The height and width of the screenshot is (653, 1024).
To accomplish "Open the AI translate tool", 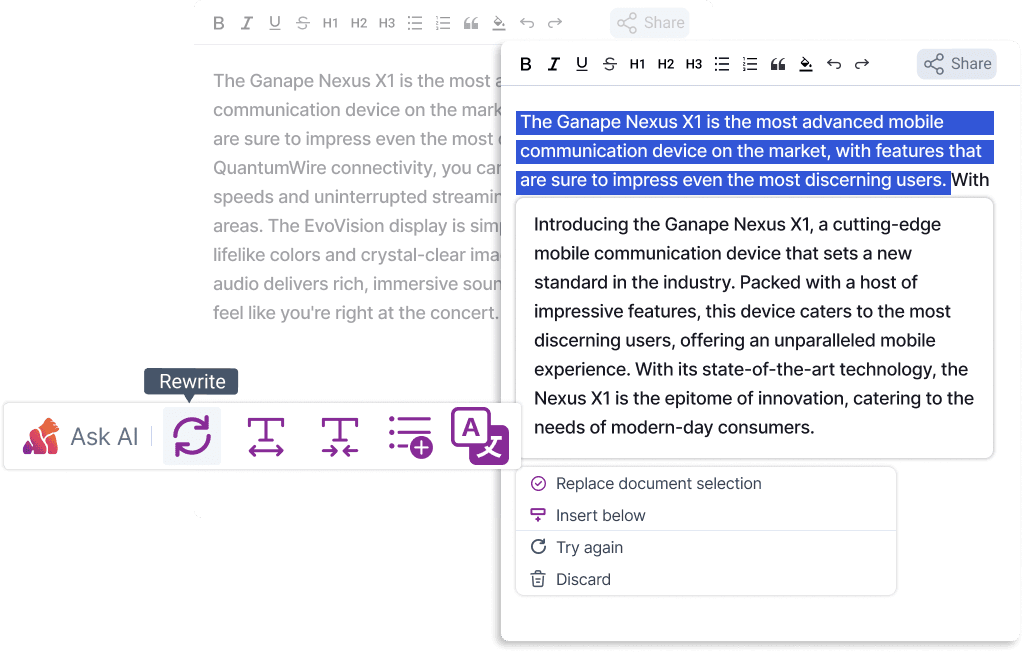I will point(478,436).
